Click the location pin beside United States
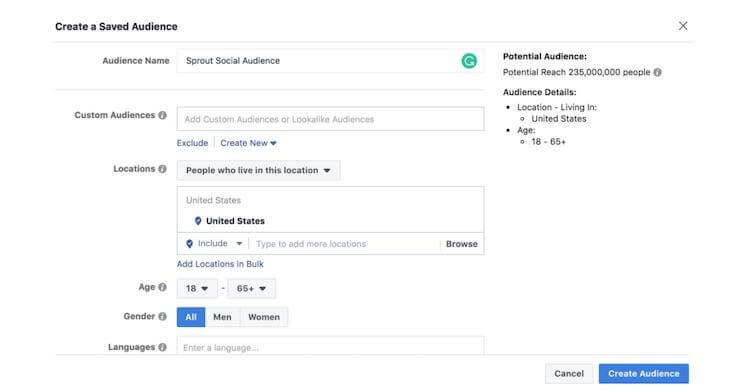 198,221
